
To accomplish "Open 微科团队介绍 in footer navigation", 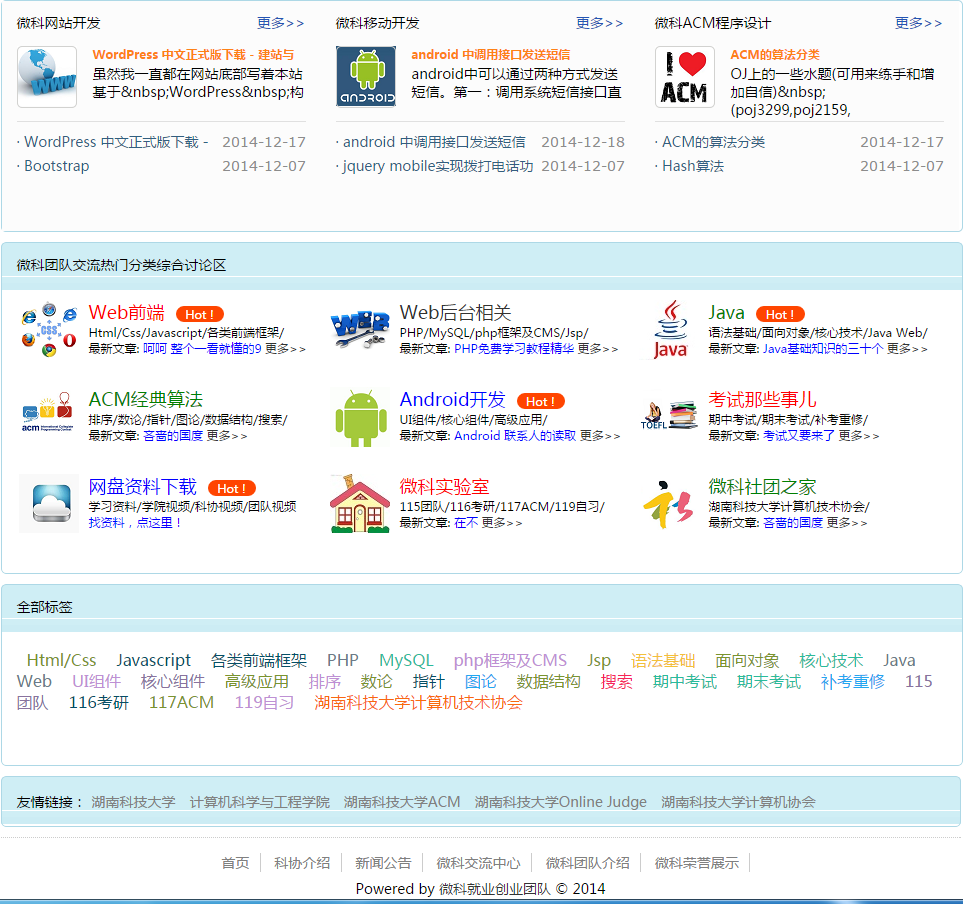I will point(587,863).
